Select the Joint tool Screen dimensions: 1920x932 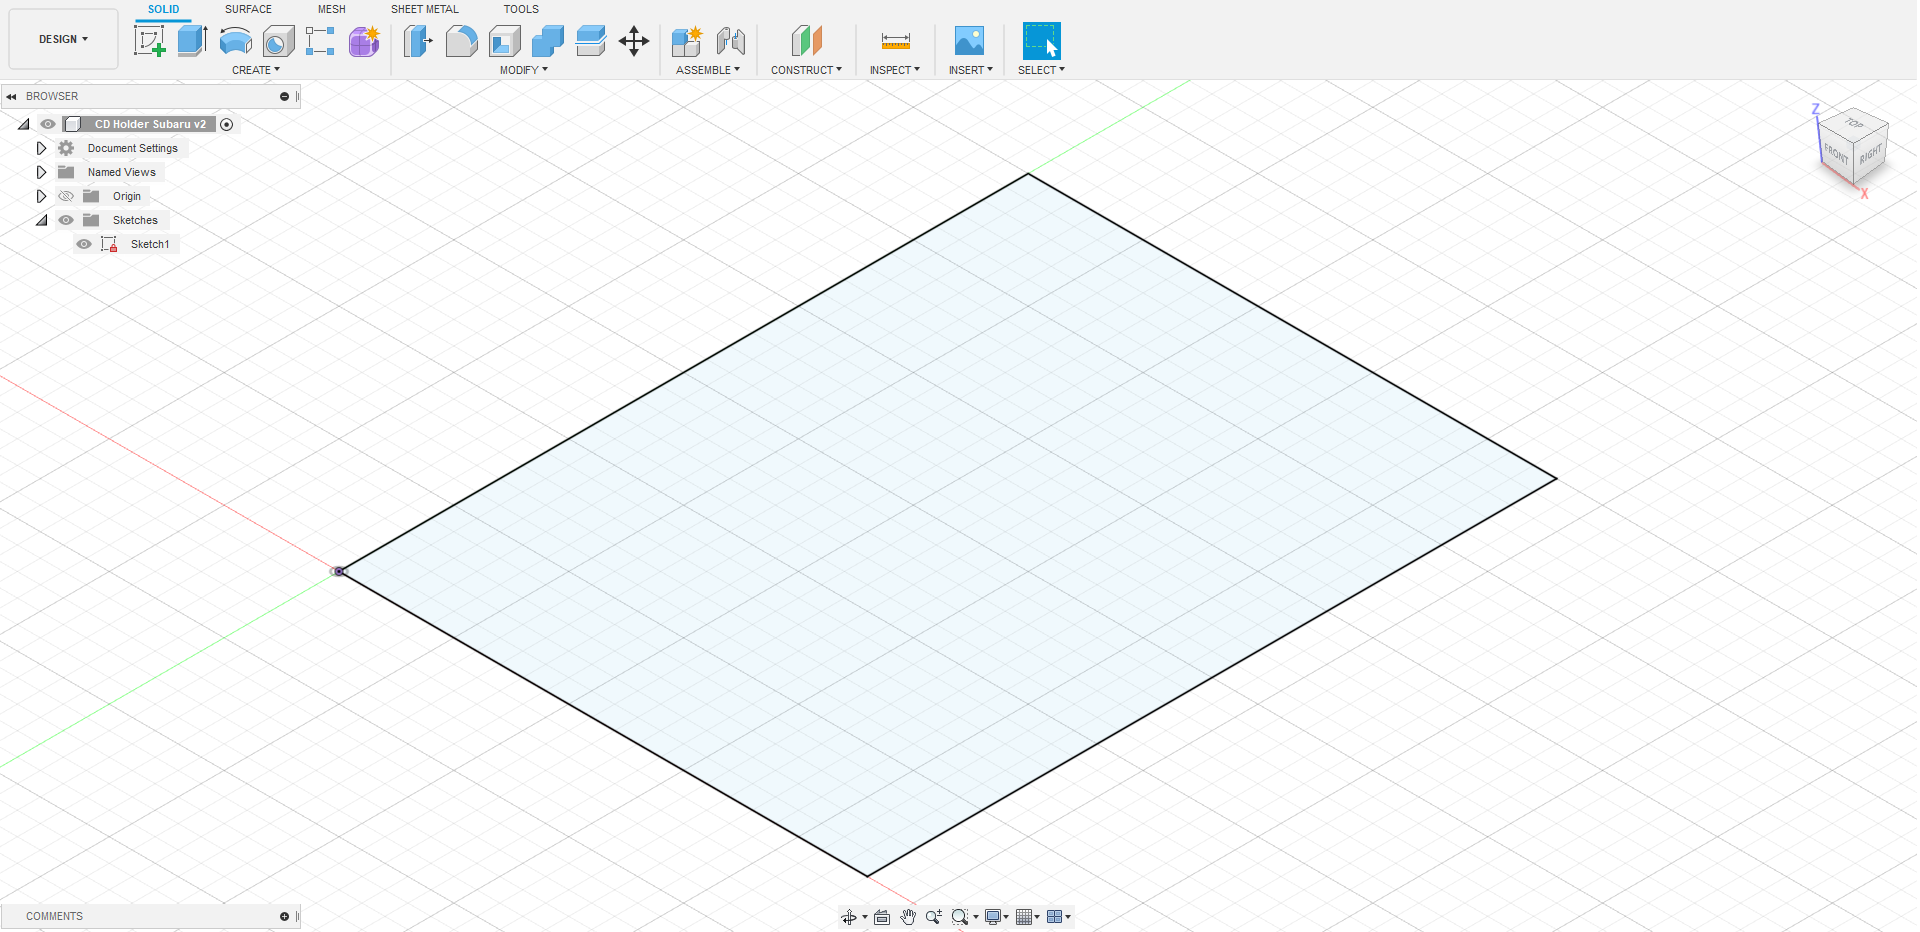point(731,41)
